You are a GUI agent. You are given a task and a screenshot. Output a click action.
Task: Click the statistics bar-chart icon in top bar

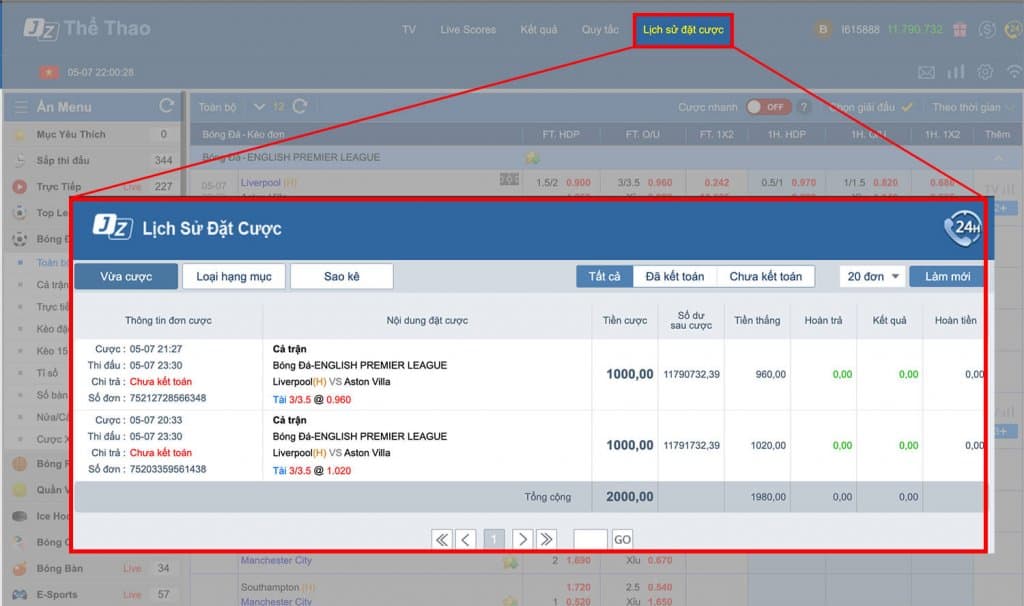(x=956, y=72)
